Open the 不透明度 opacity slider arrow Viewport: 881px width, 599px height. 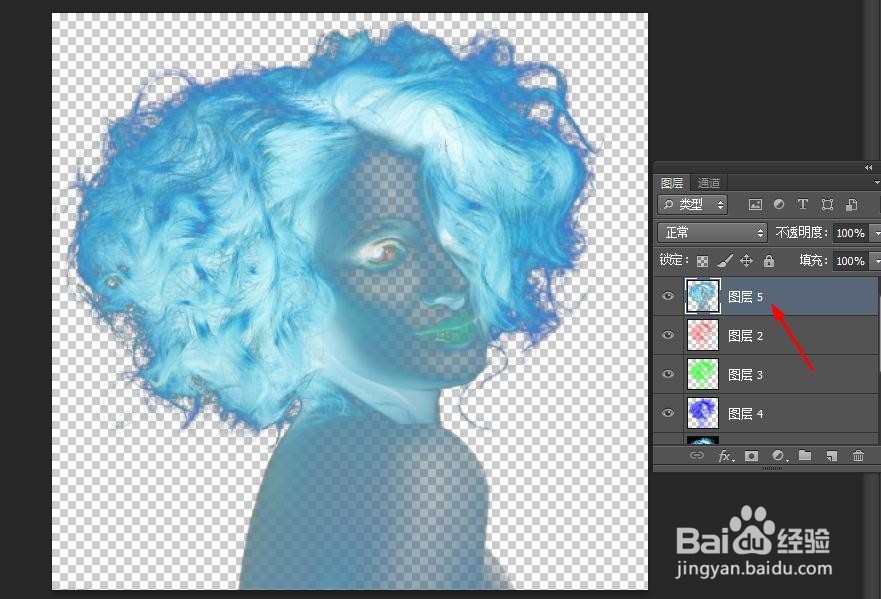tap(875, 233)
